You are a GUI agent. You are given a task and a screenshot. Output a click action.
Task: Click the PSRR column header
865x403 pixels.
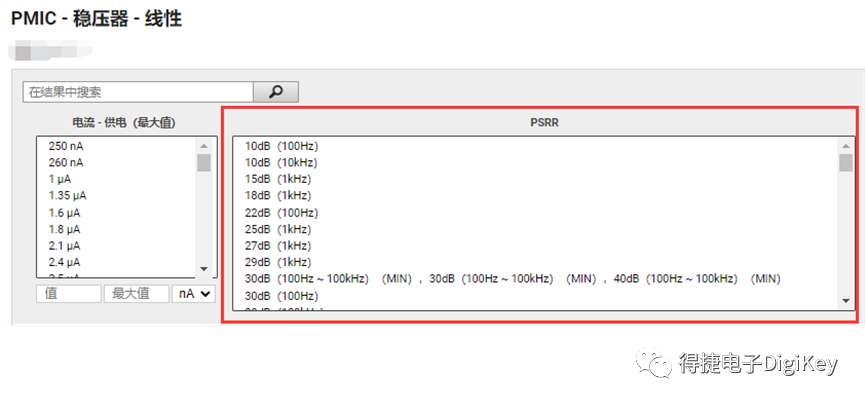(x=544, y=123)
